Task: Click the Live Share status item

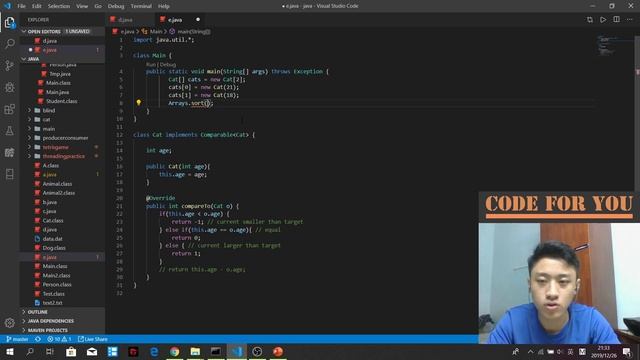Action: point(93,339)
